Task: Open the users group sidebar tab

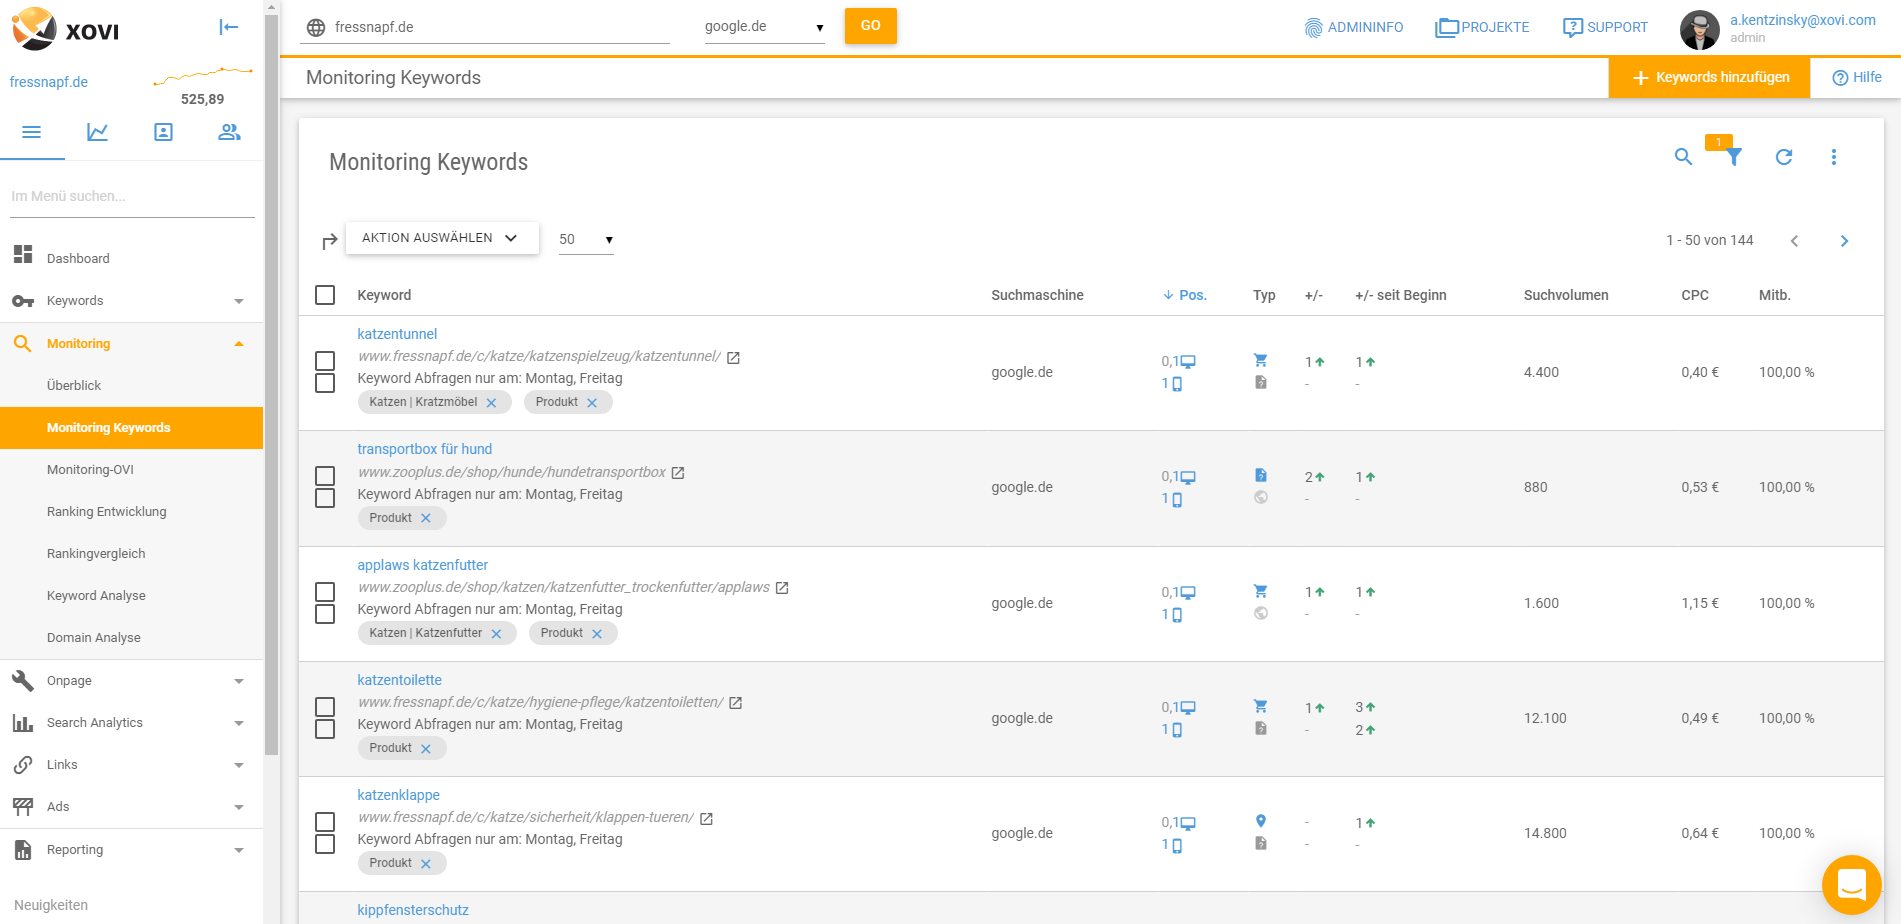Action: tap(229, 132)
